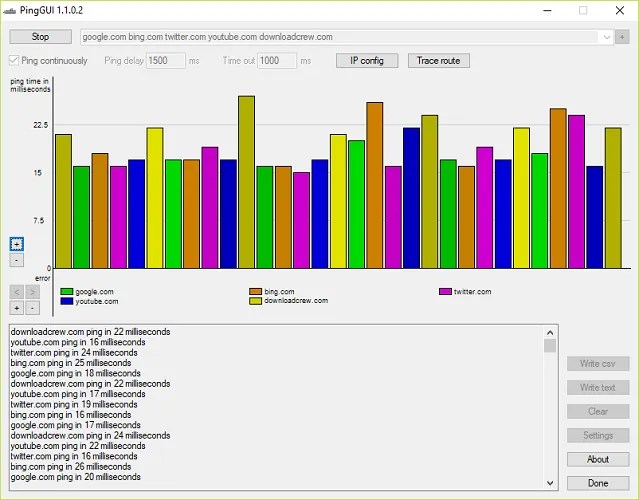Click the olive downloadcrew.com legend swatch
Viewport: 639px width, 500px height.
[x=255, y=301]
